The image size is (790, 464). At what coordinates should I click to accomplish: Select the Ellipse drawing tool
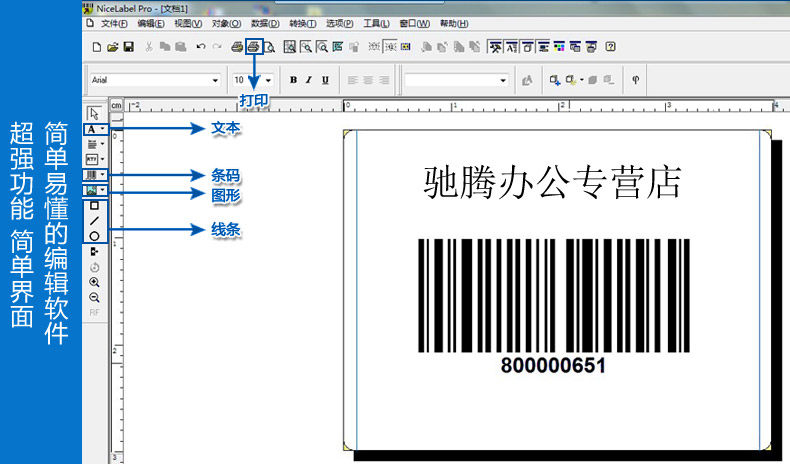point(94,236)
